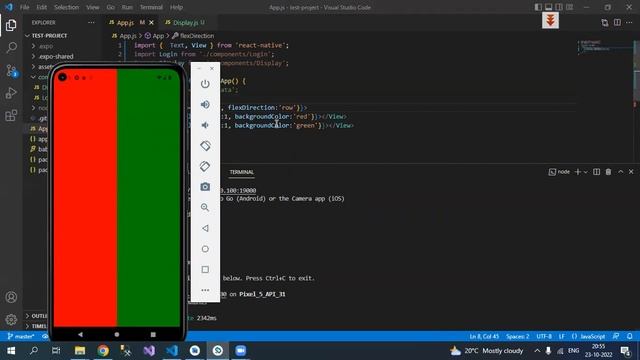Click emulator toolbar back triangle
Screen dimensions: 640x360
[x=205, y=228]
